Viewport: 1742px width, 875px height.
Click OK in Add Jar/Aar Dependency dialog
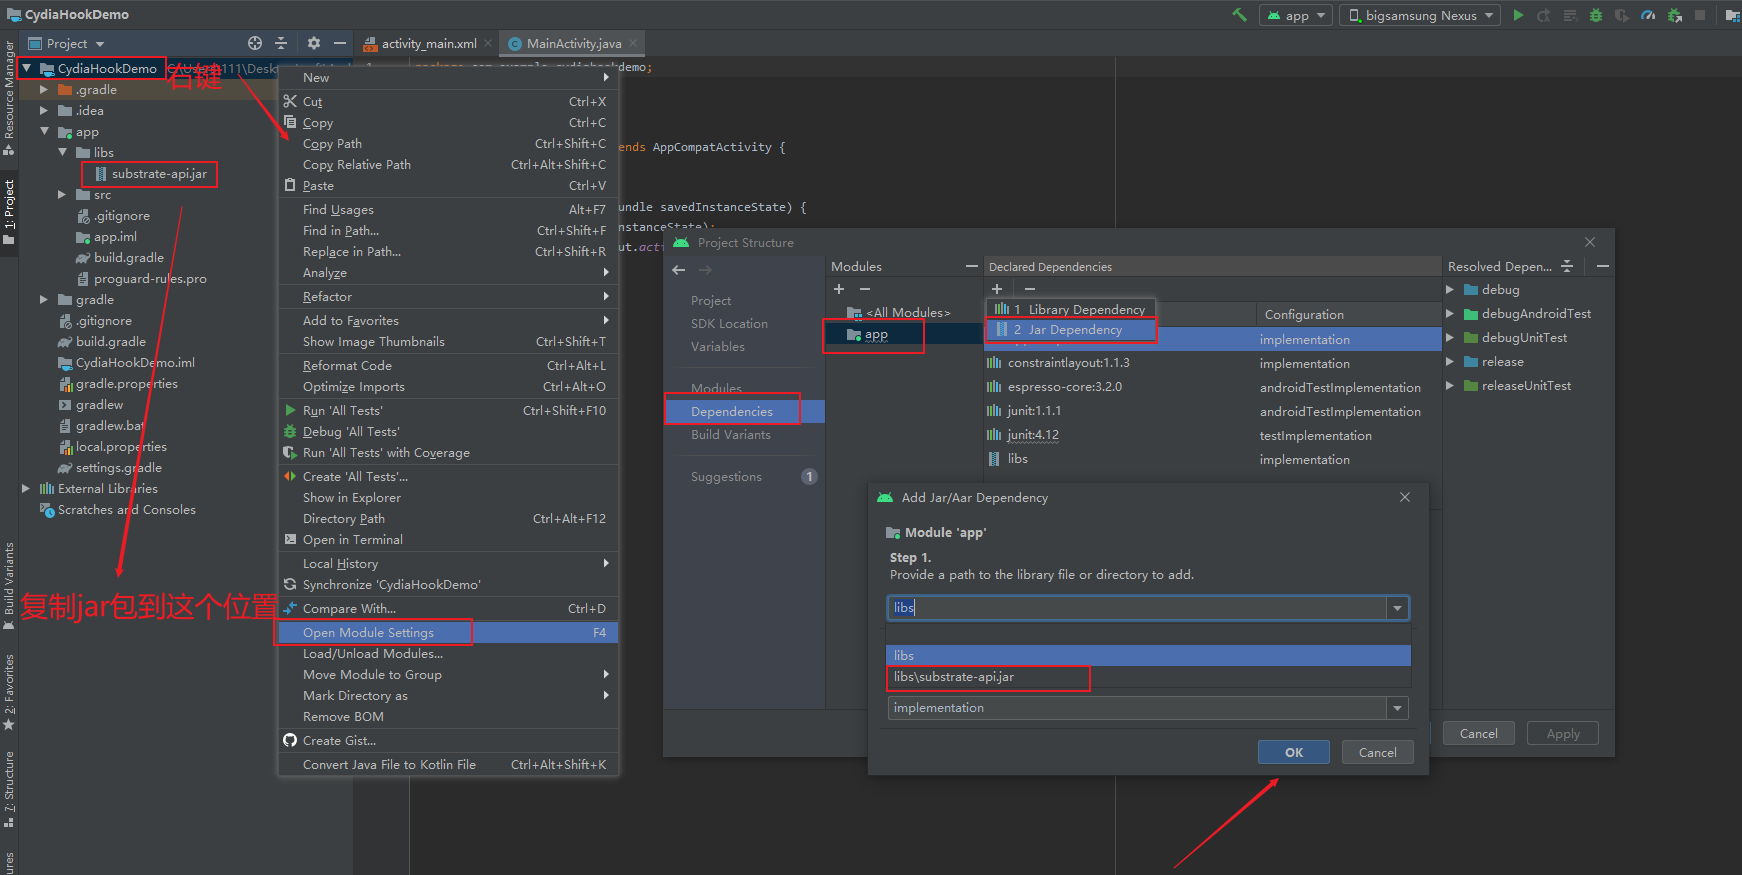1294,752
